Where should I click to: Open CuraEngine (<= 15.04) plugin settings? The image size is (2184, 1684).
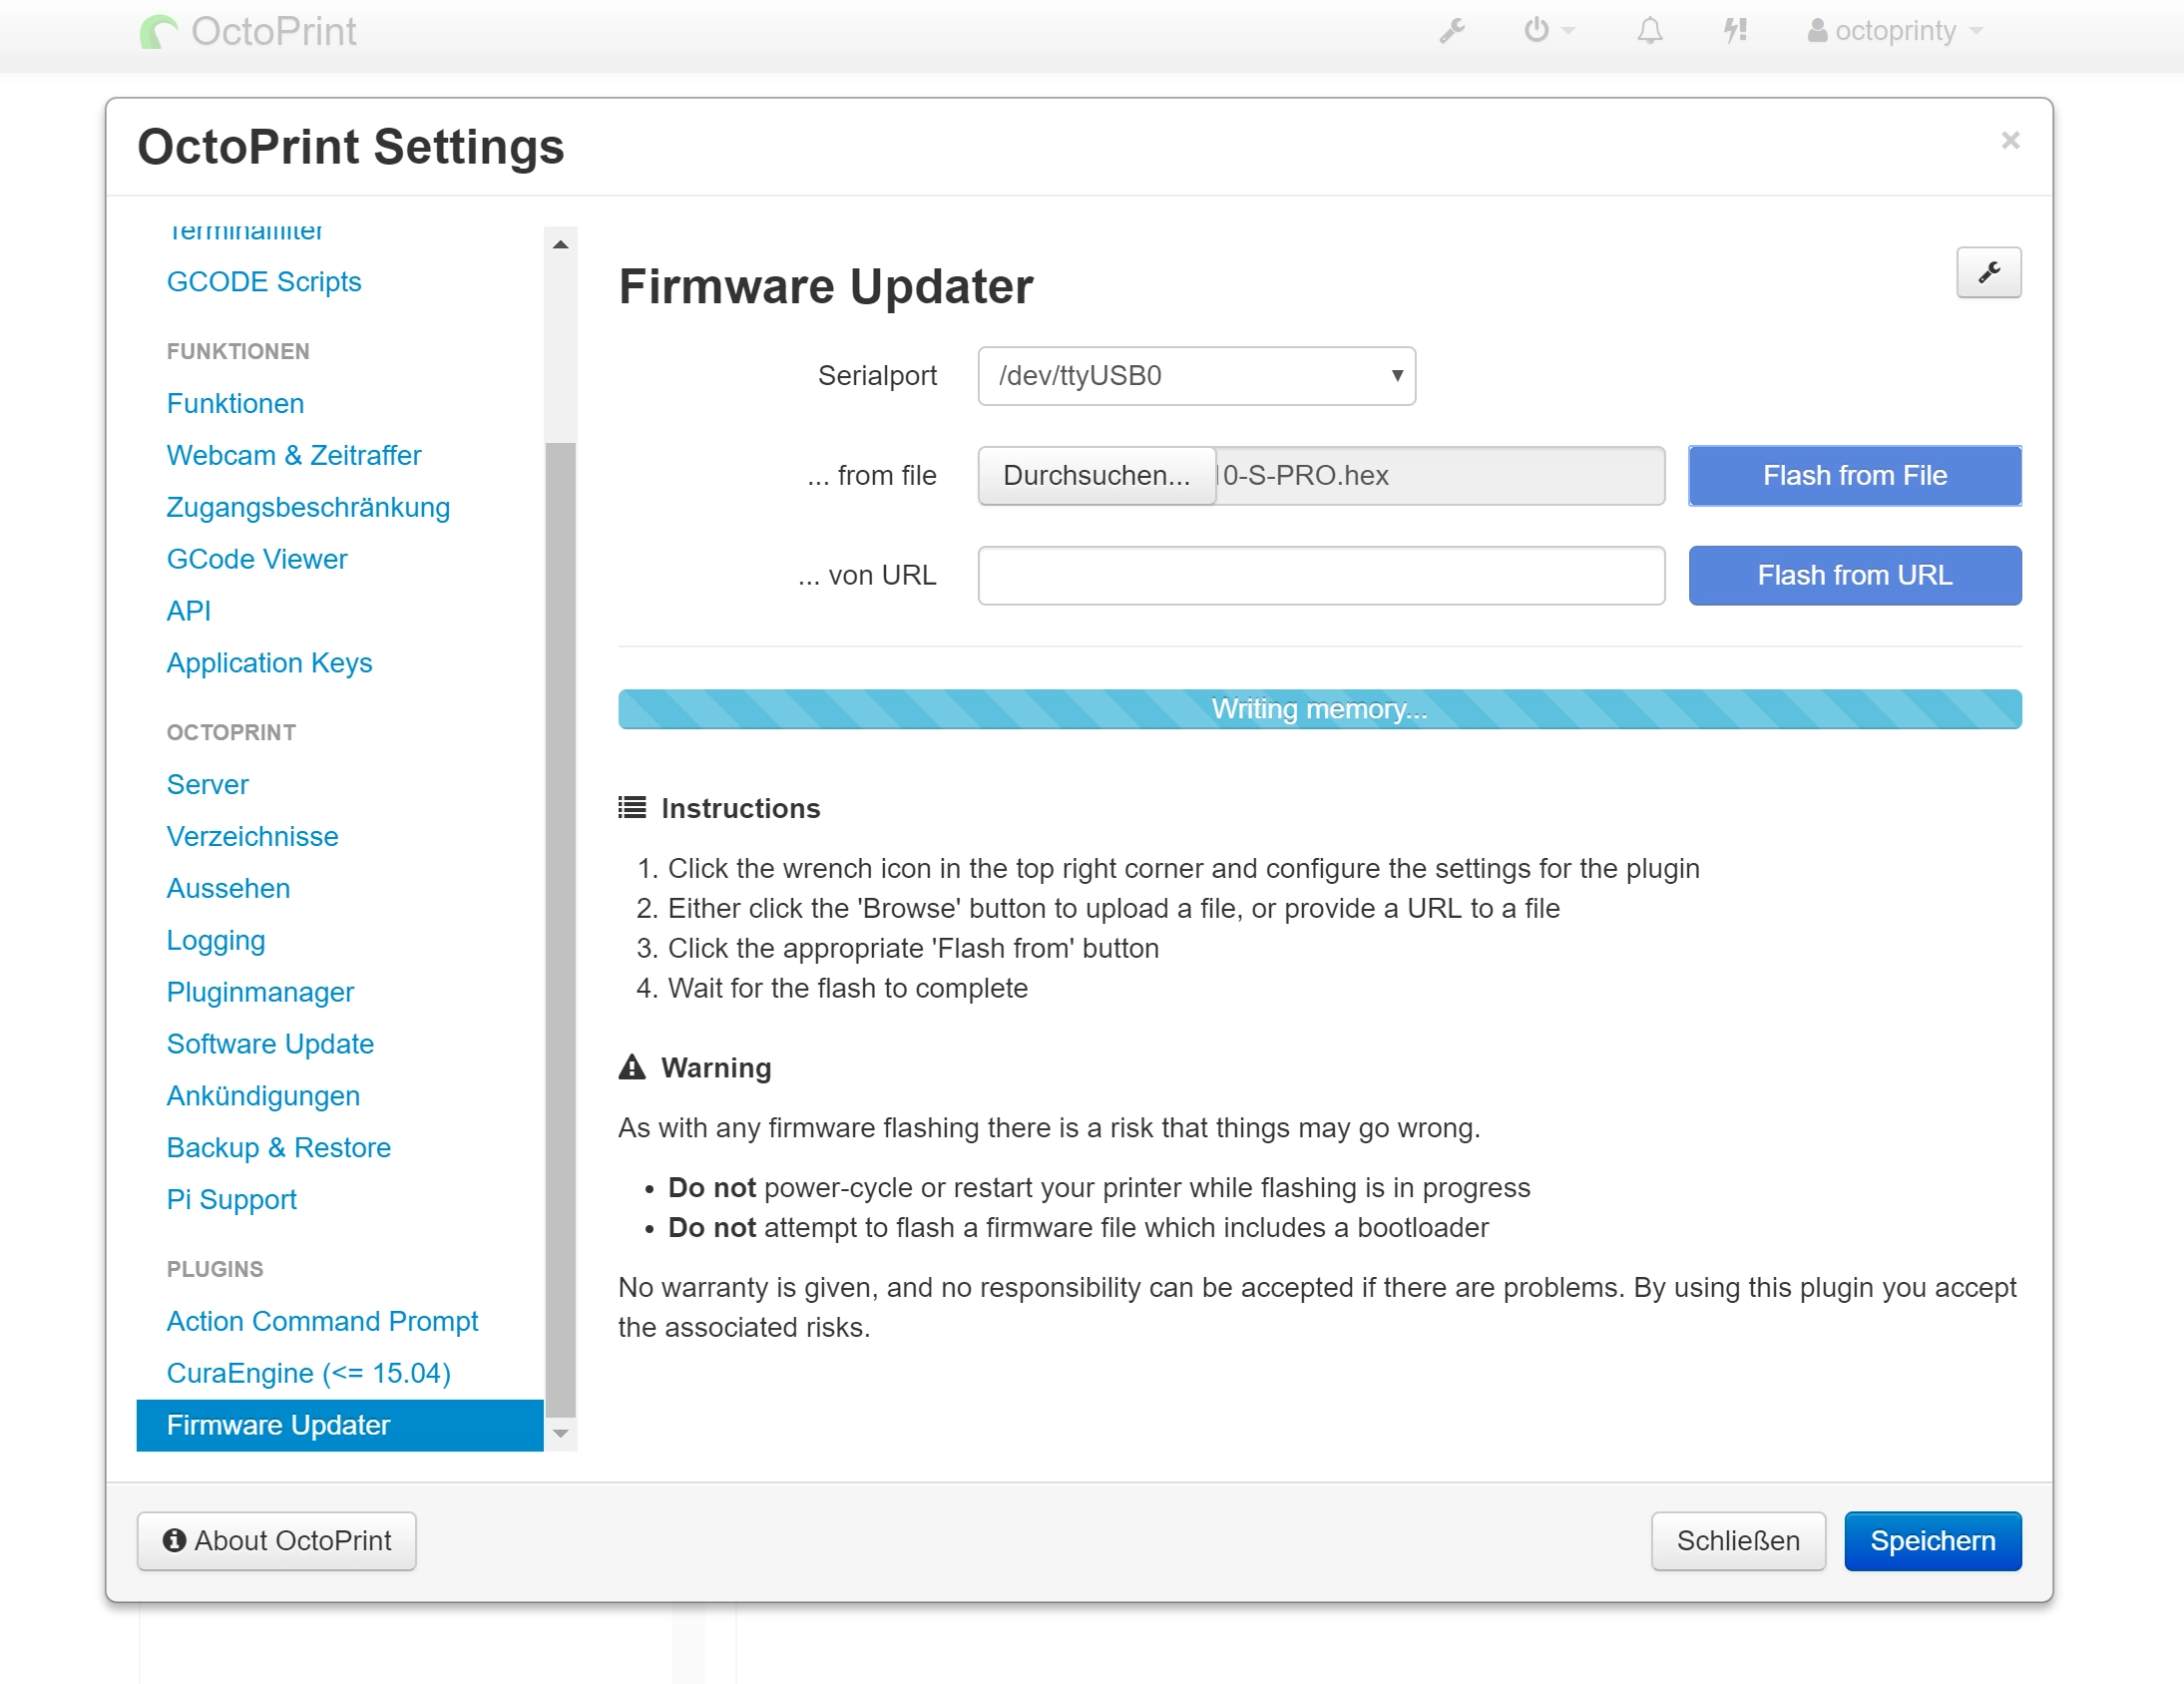(308, 1374)
